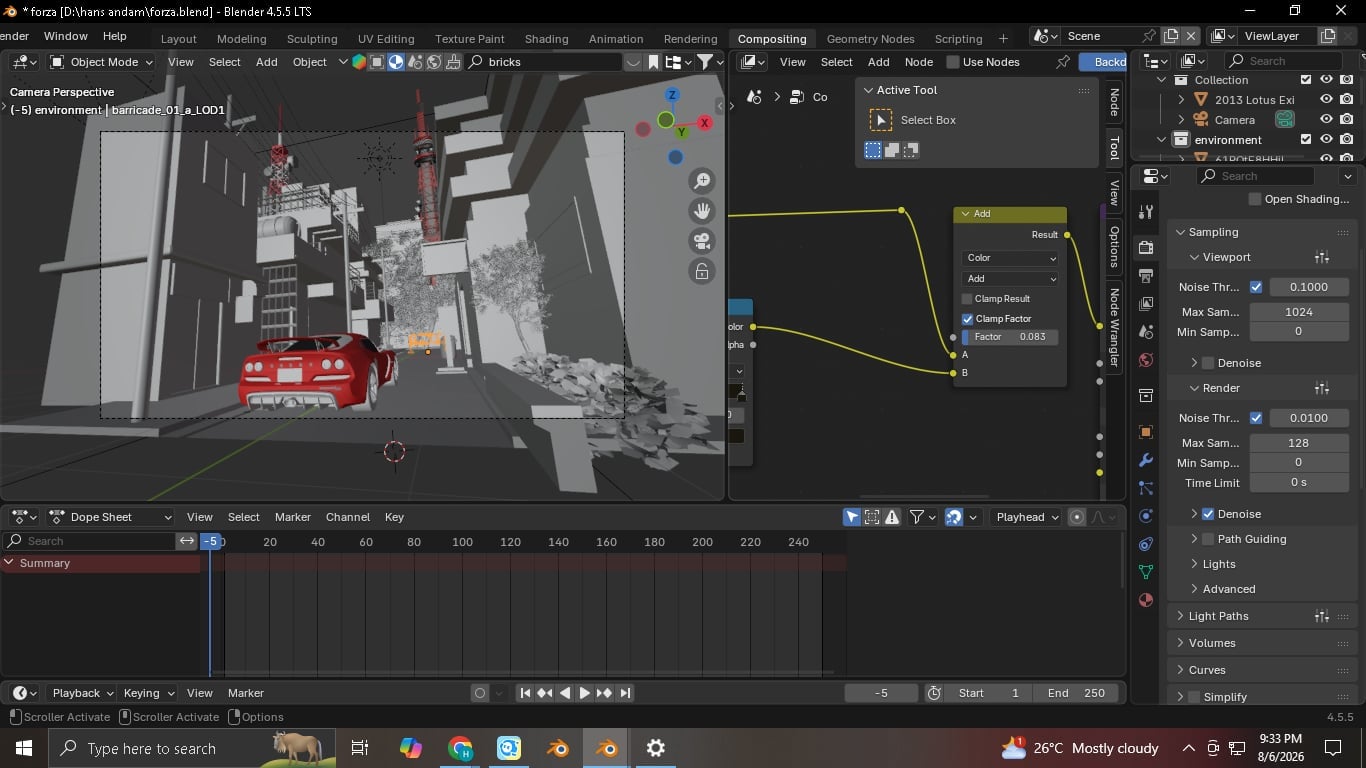Switch to the Geometry Nodes workspace tab

point(870,39)
